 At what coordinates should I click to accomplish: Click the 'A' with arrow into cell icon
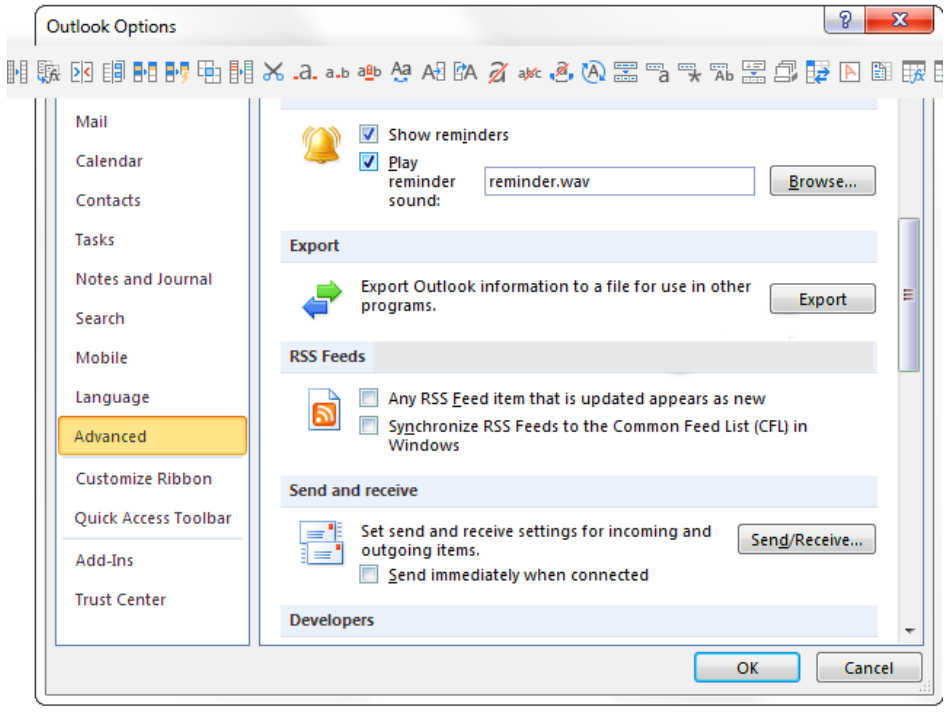pos(433,72)
